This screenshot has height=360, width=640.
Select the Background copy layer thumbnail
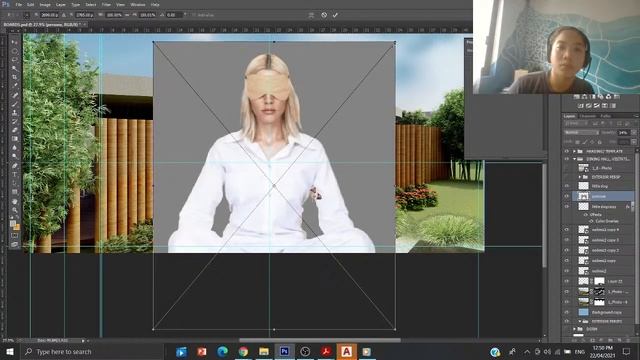(x=584, y=312)
